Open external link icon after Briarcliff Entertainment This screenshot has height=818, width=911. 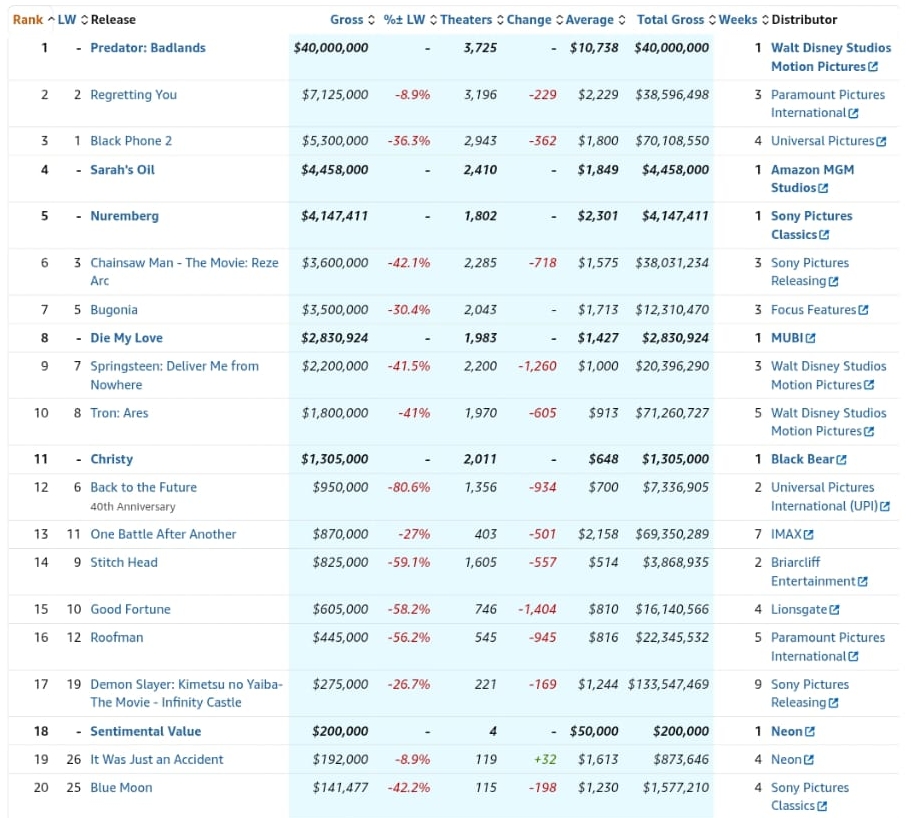click(862, 582)
